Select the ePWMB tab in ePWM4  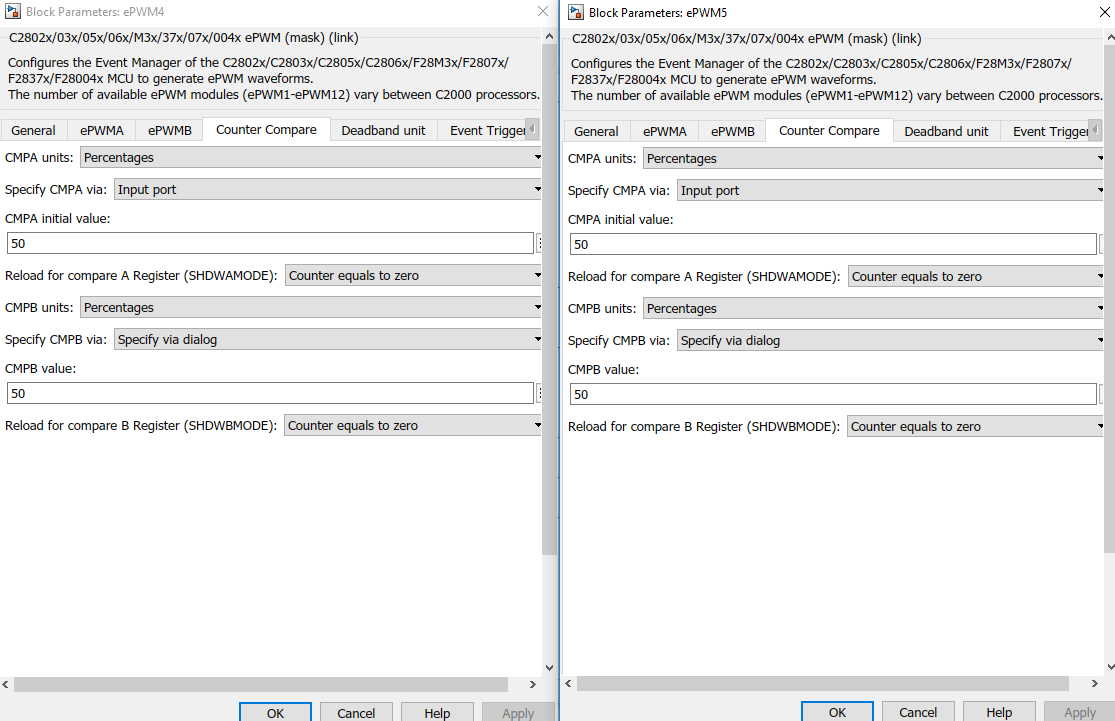tap(171, 130)
